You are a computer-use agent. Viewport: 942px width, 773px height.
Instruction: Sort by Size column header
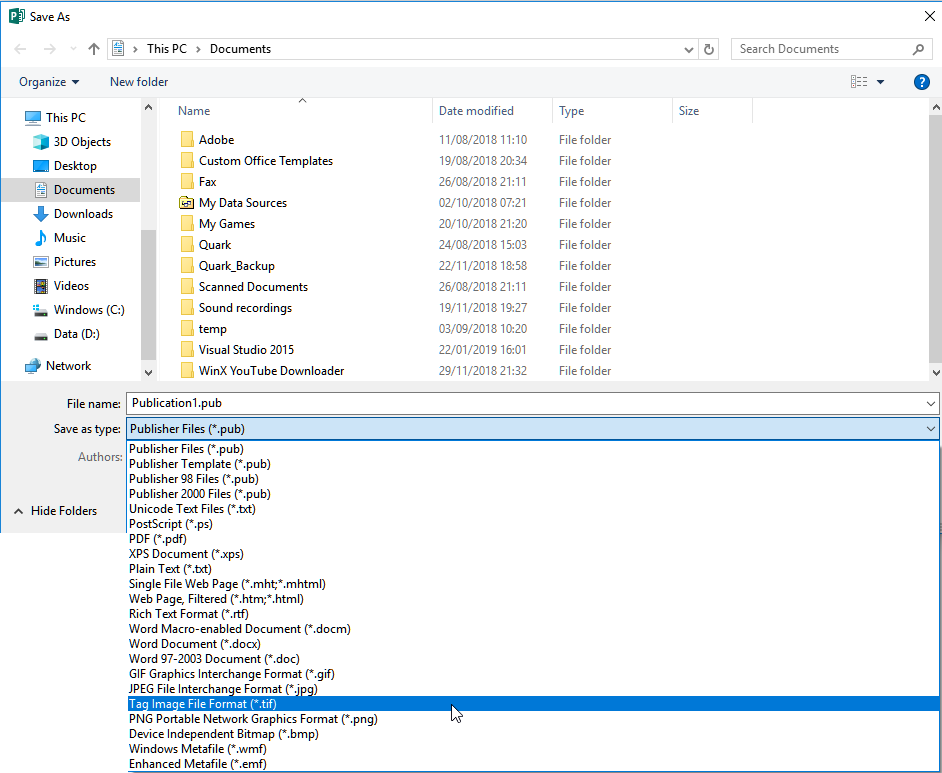[x=688, y=111]
